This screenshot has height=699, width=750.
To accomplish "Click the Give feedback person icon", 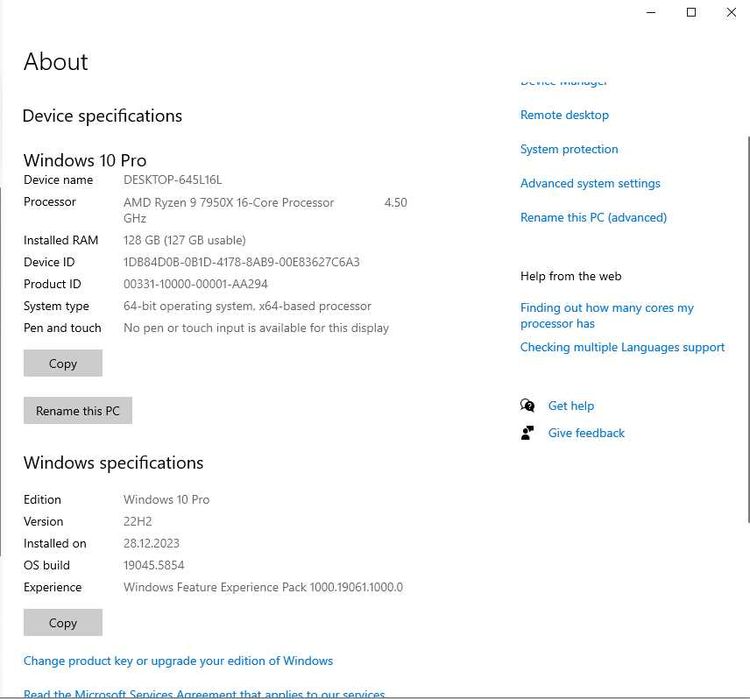I will point(527,433).
